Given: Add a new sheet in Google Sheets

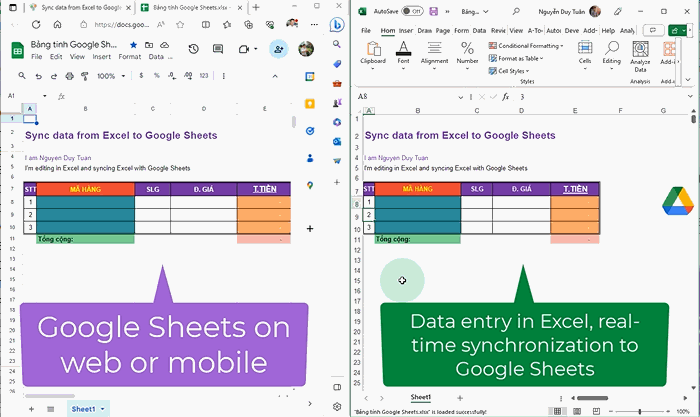Looking at the screenshot, I should coord(31,409).
